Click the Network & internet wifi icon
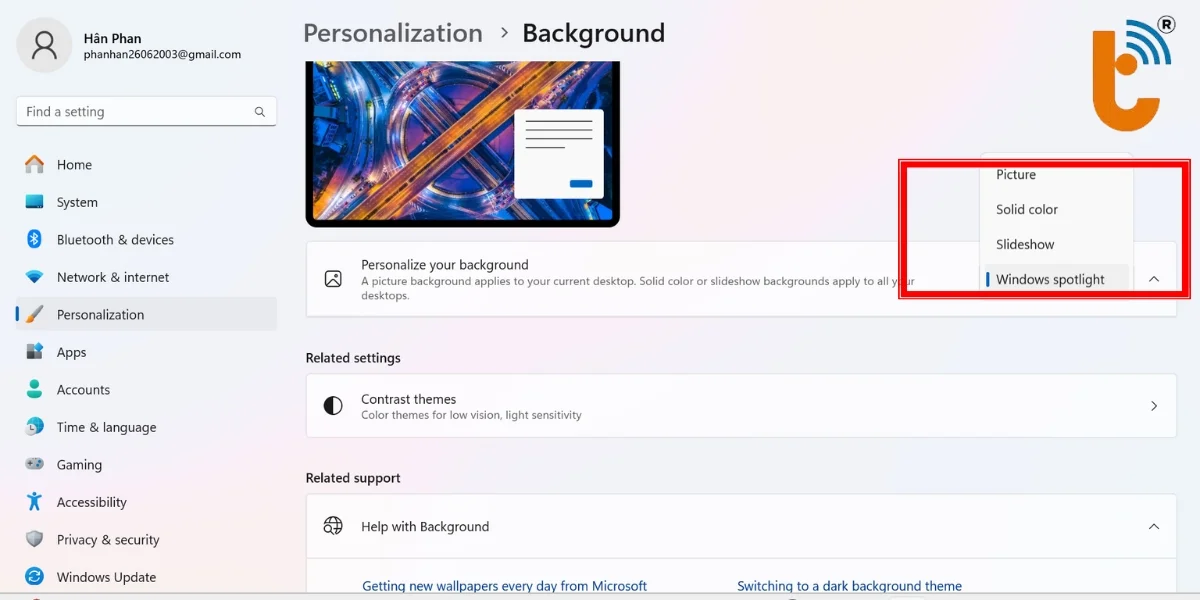The image size is (1200, 600). click(35, 277)
